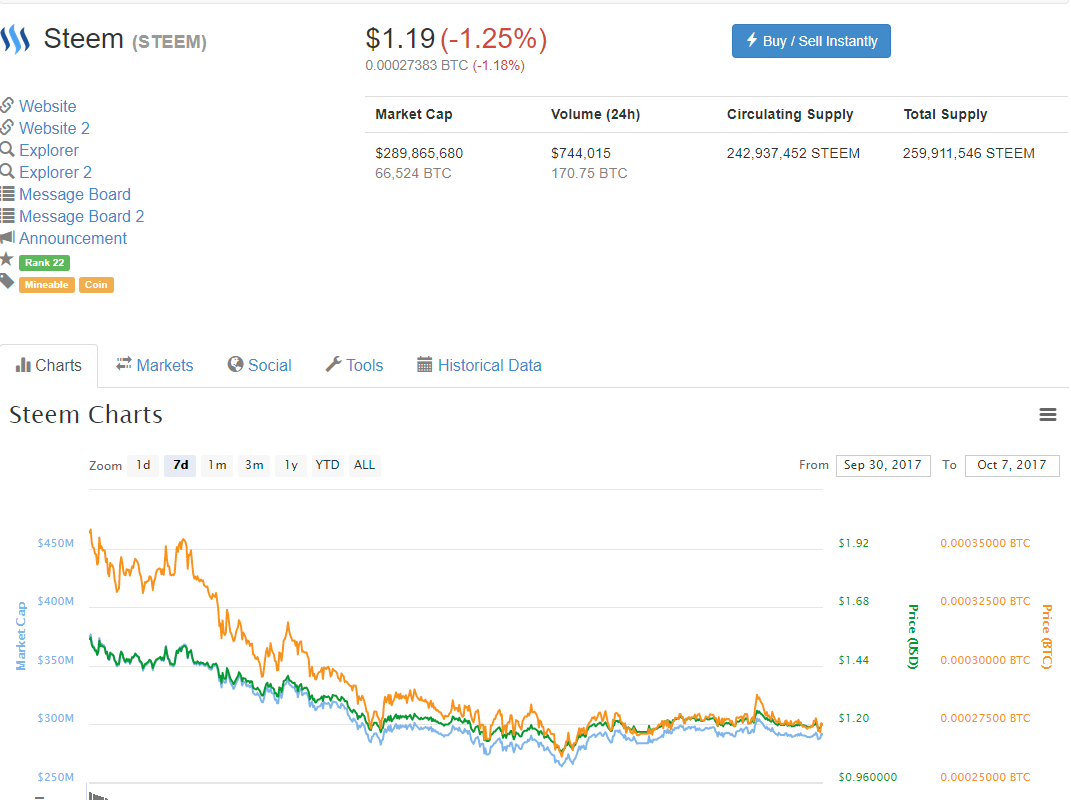
Task: Click the 66,524 BTC market cap value
Action: pos(413,174)
